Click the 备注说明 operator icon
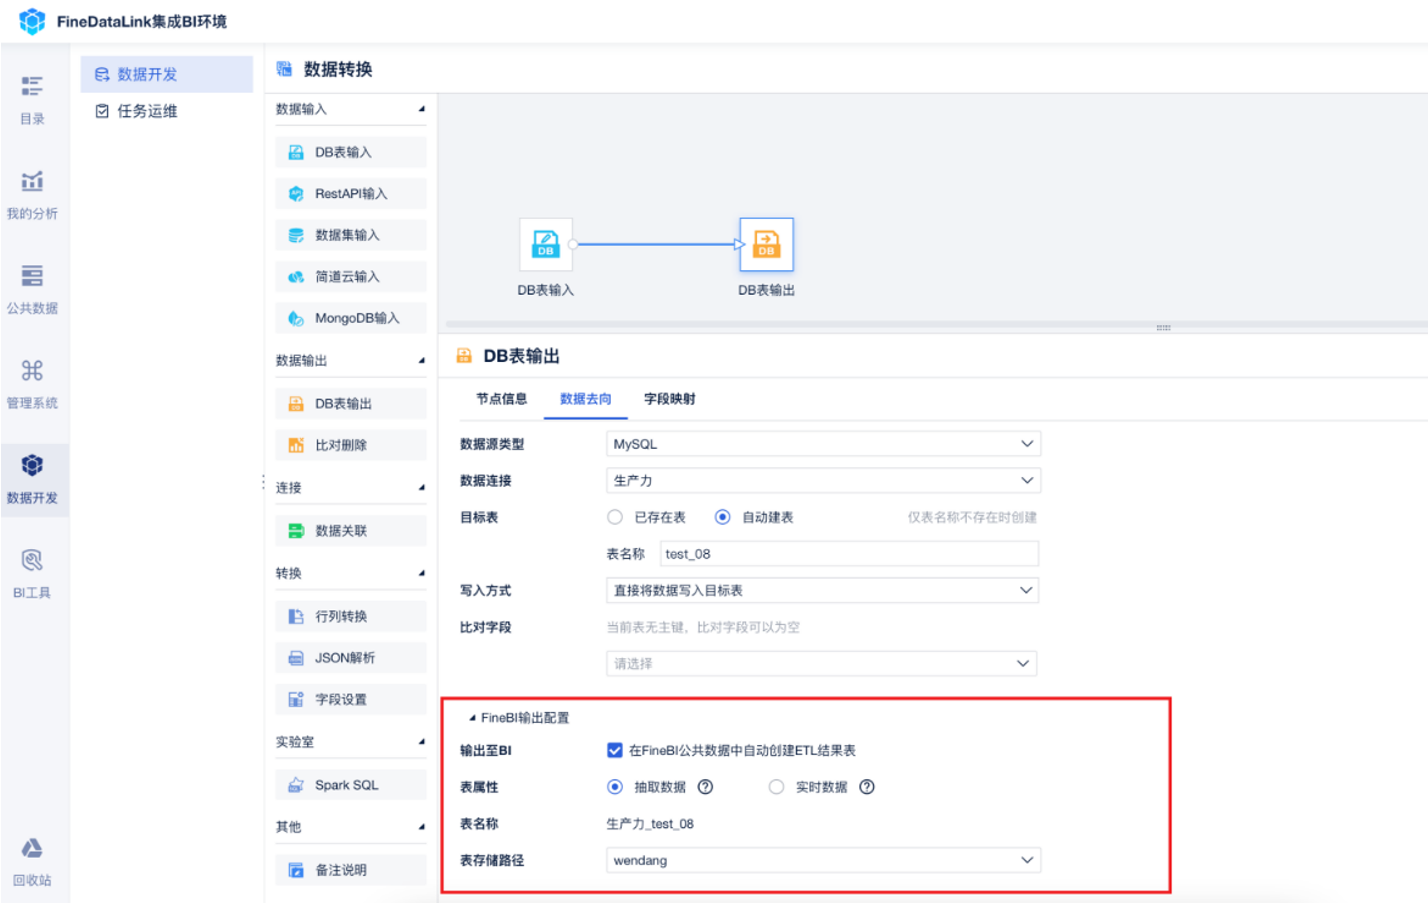1428x903 pixels. point(296,870)
